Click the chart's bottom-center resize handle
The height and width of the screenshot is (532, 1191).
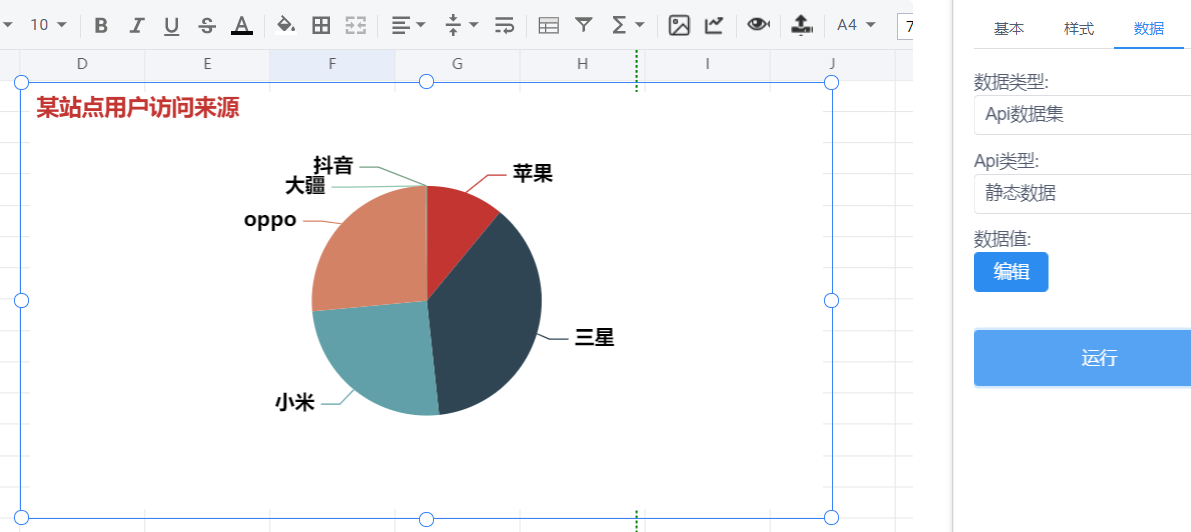(x=426, y=519)
